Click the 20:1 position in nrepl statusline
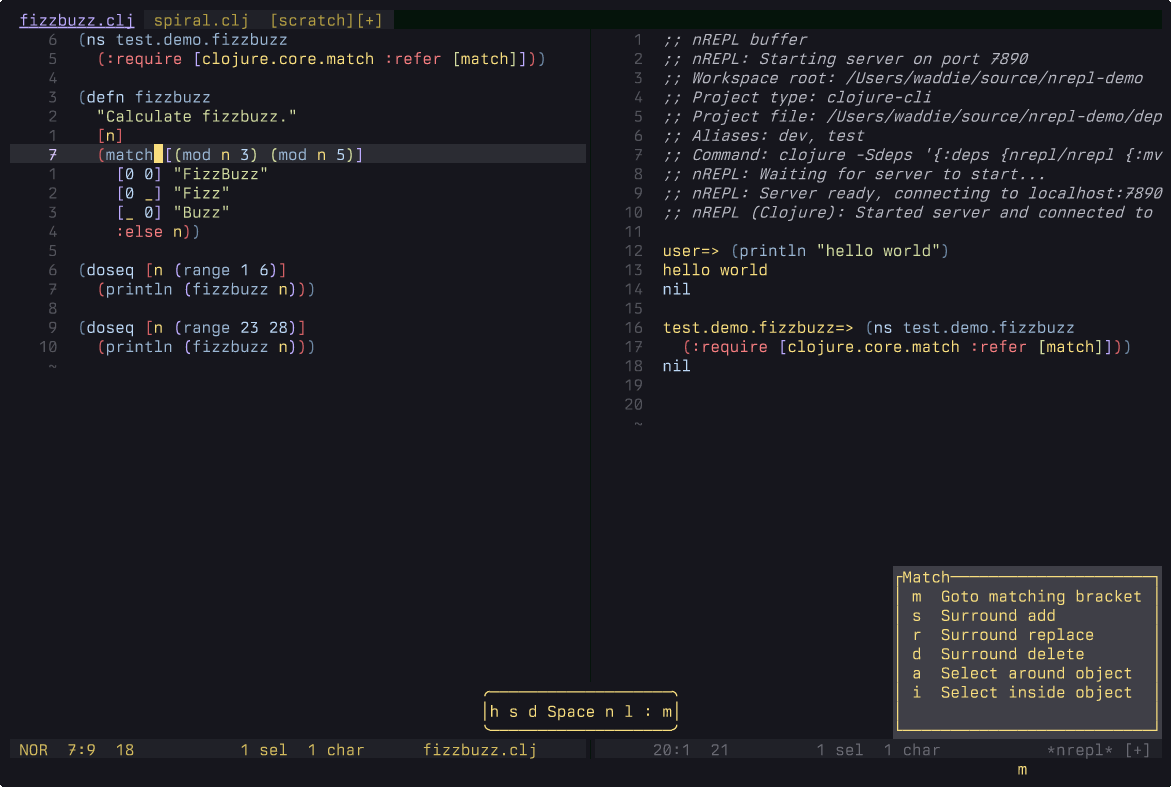 [x=671, y=750]
